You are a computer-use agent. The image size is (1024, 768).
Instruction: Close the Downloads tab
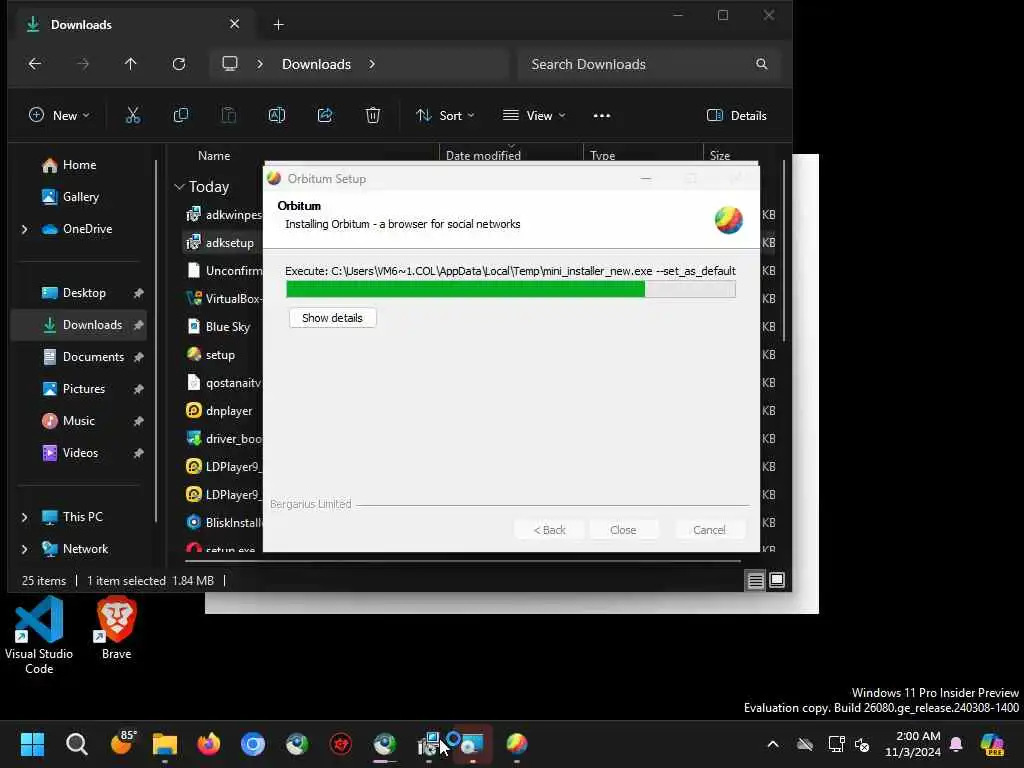point(234,24)
